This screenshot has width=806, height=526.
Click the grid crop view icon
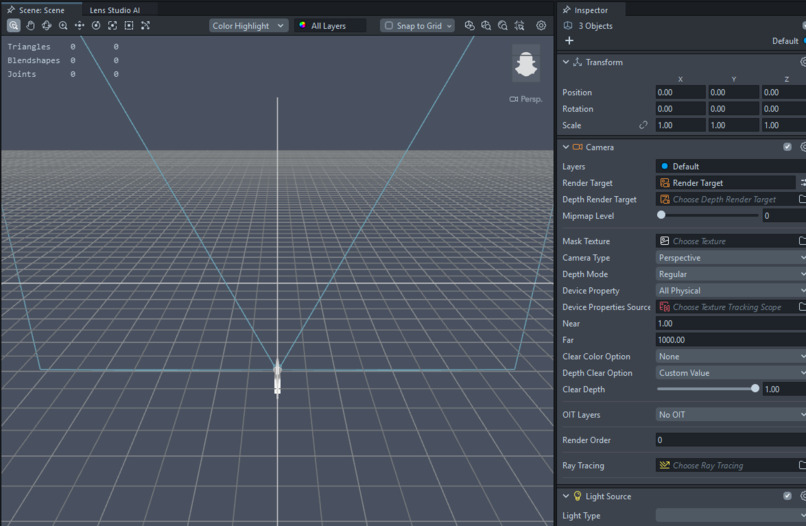click(x=519, y=25)
